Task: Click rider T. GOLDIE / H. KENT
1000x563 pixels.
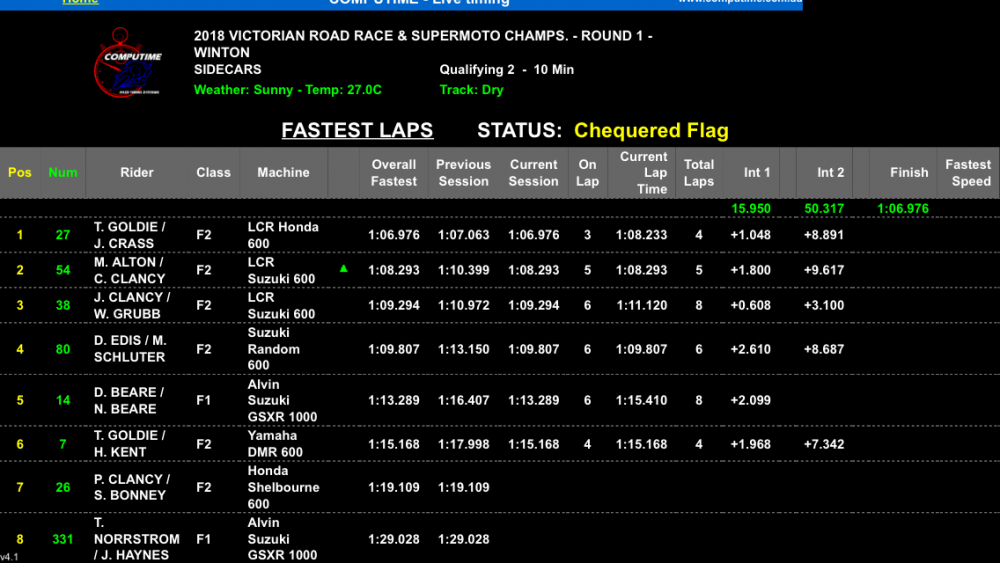Action: coord(129,444)
